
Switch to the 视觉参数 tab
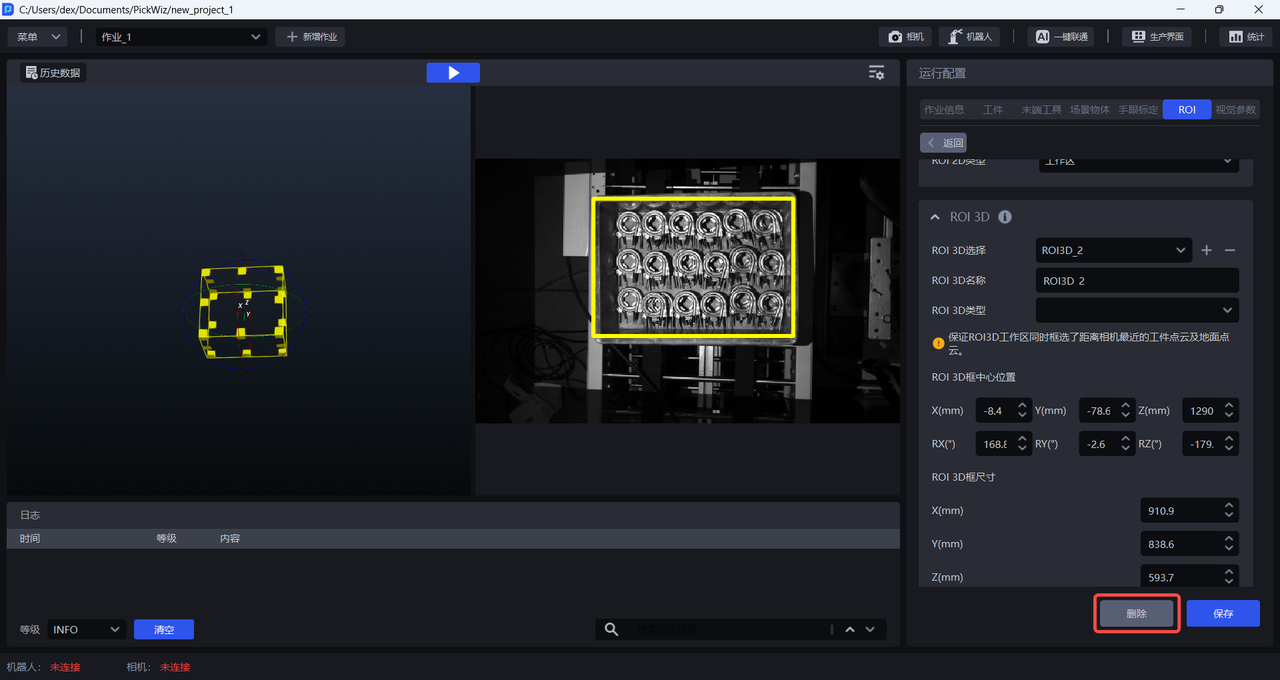(1235, 110)
